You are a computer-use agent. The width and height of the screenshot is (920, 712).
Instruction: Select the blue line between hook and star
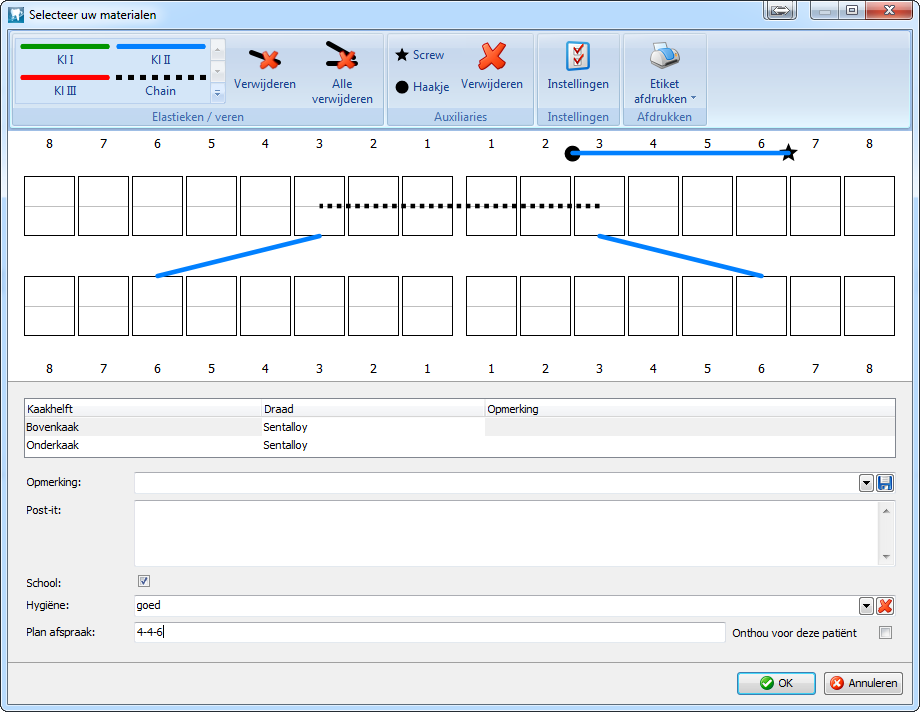681,153
